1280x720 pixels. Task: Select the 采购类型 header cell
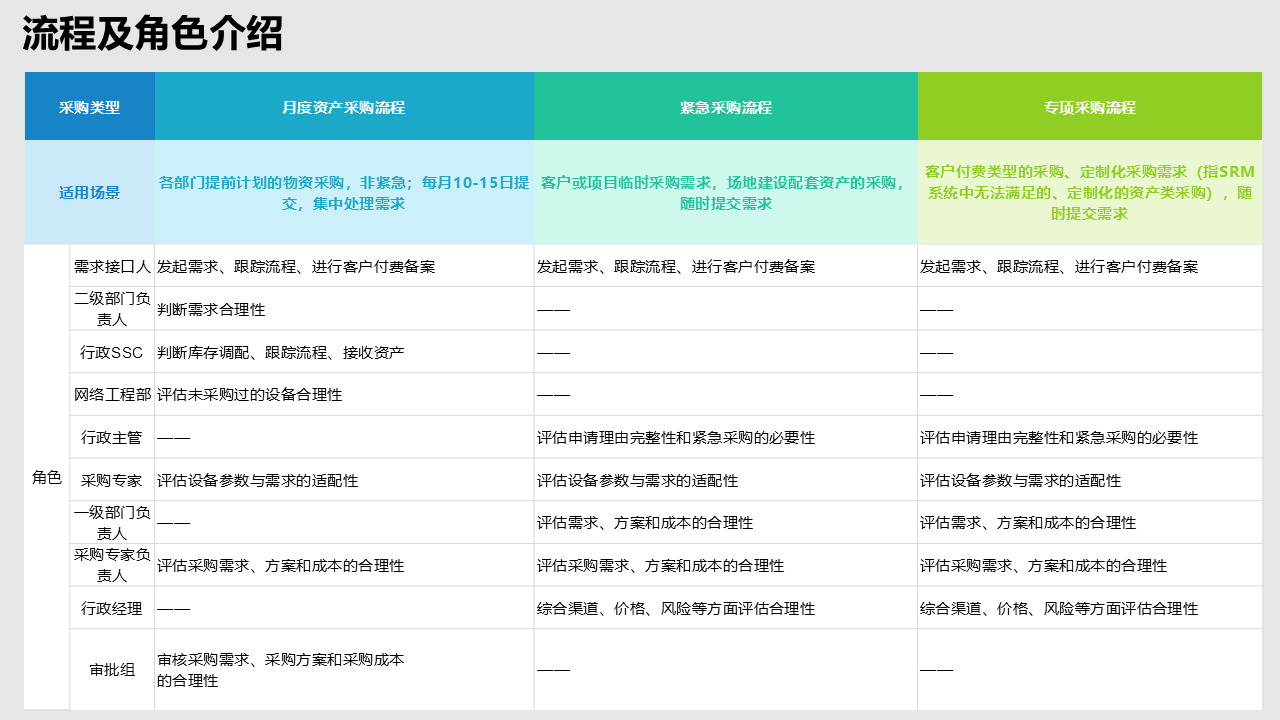click(89, 107)
